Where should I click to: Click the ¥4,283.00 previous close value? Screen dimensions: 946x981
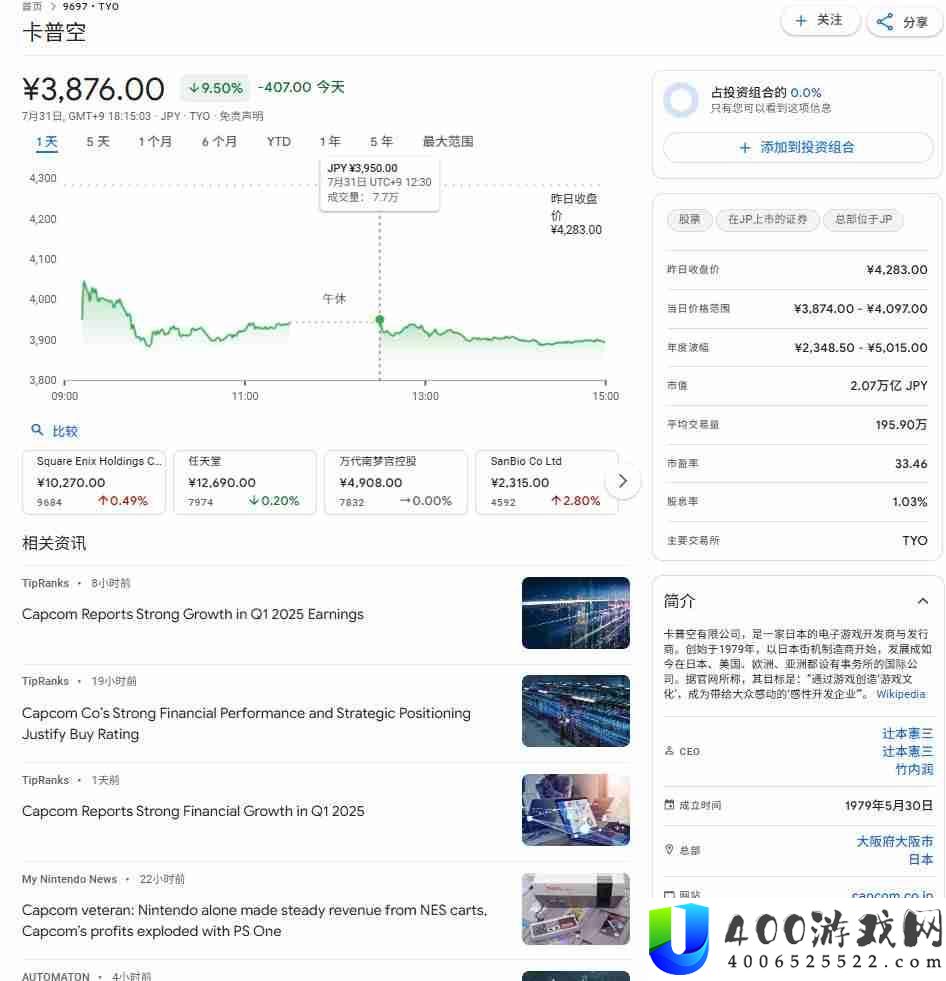pos(897,270)
